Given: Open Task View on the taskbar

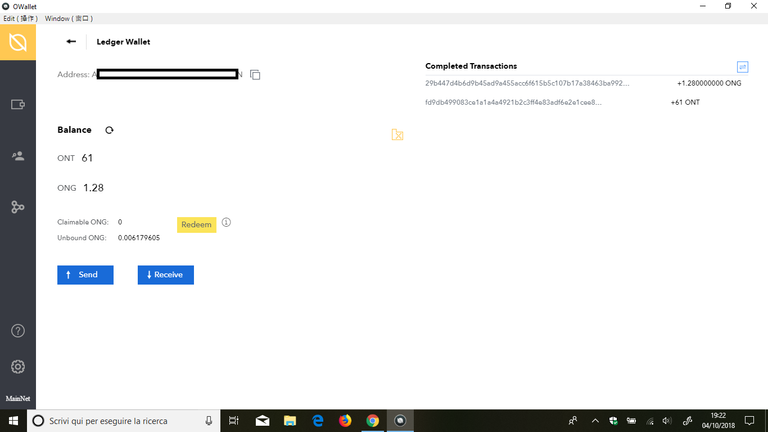Looking at the screenshot, I should coord(234,421).
